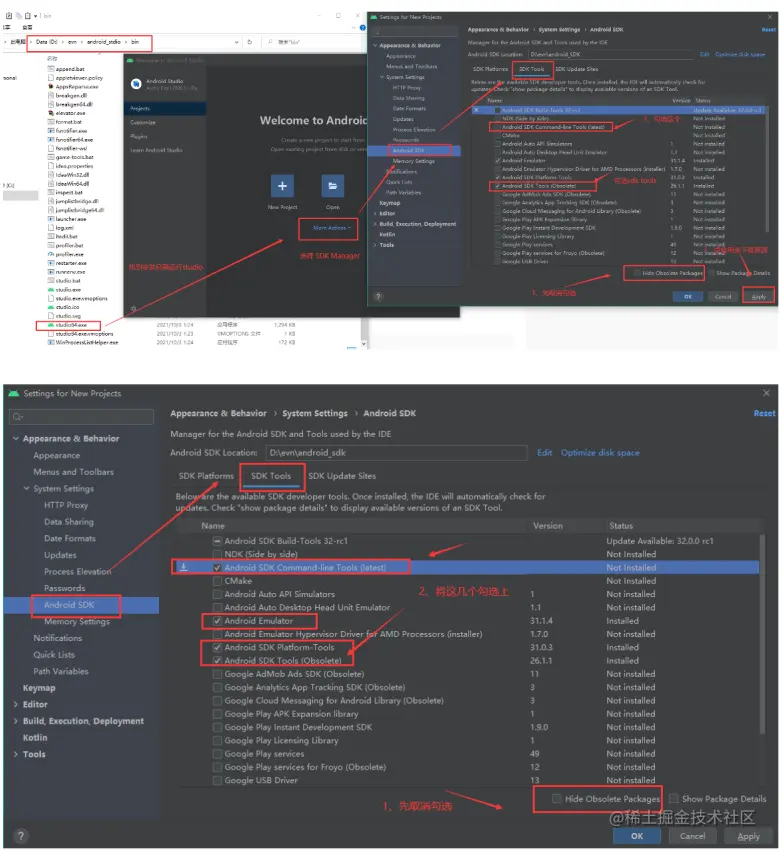Image resolution: width=780 pixels, height=851 pixels.
Task: Select Memory Settings in larger dialog tree
Action: coord(77,621)
